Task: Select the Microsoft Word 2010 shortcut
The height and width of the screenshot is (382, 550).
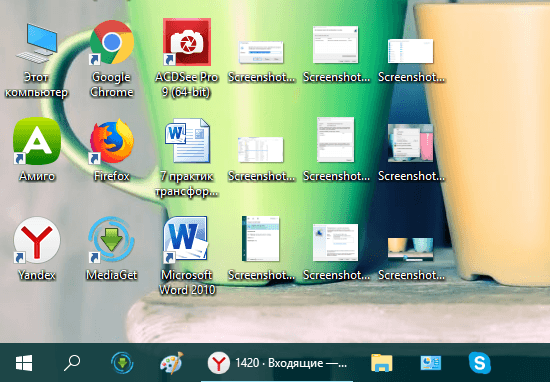Action: [x=187, y=256]
